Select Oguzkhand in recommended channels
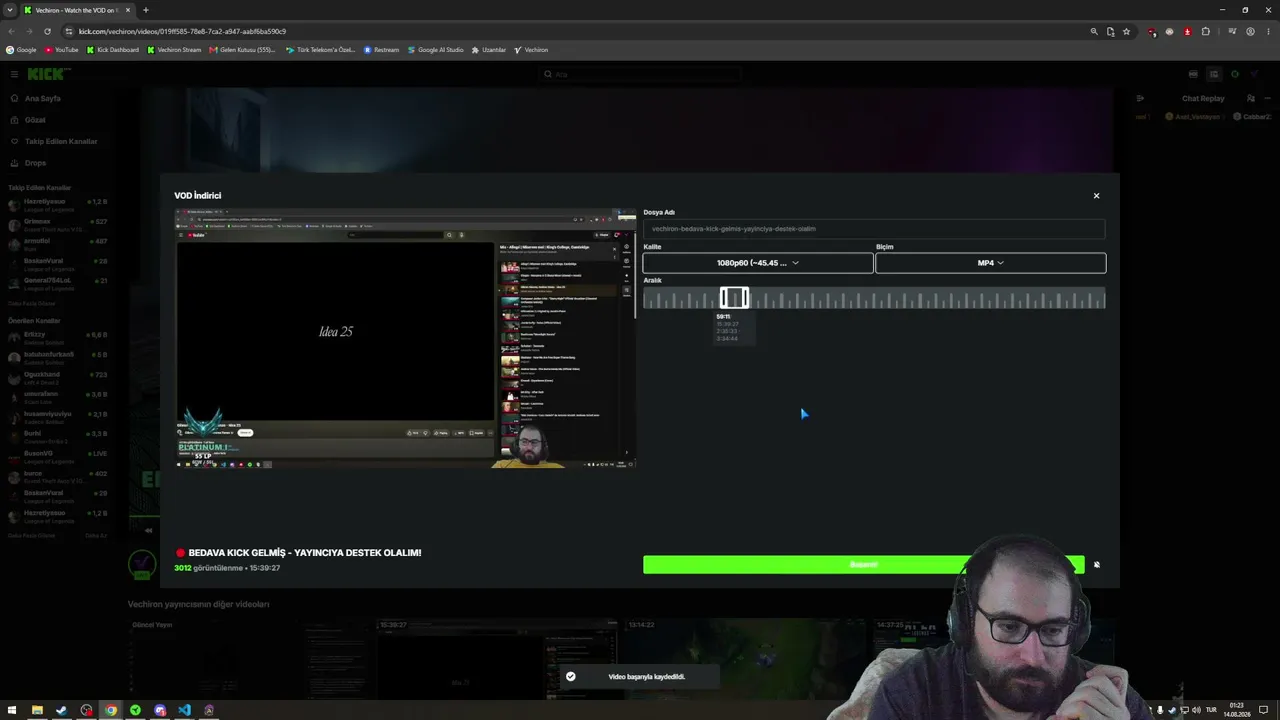 click(x=58, y=378)
